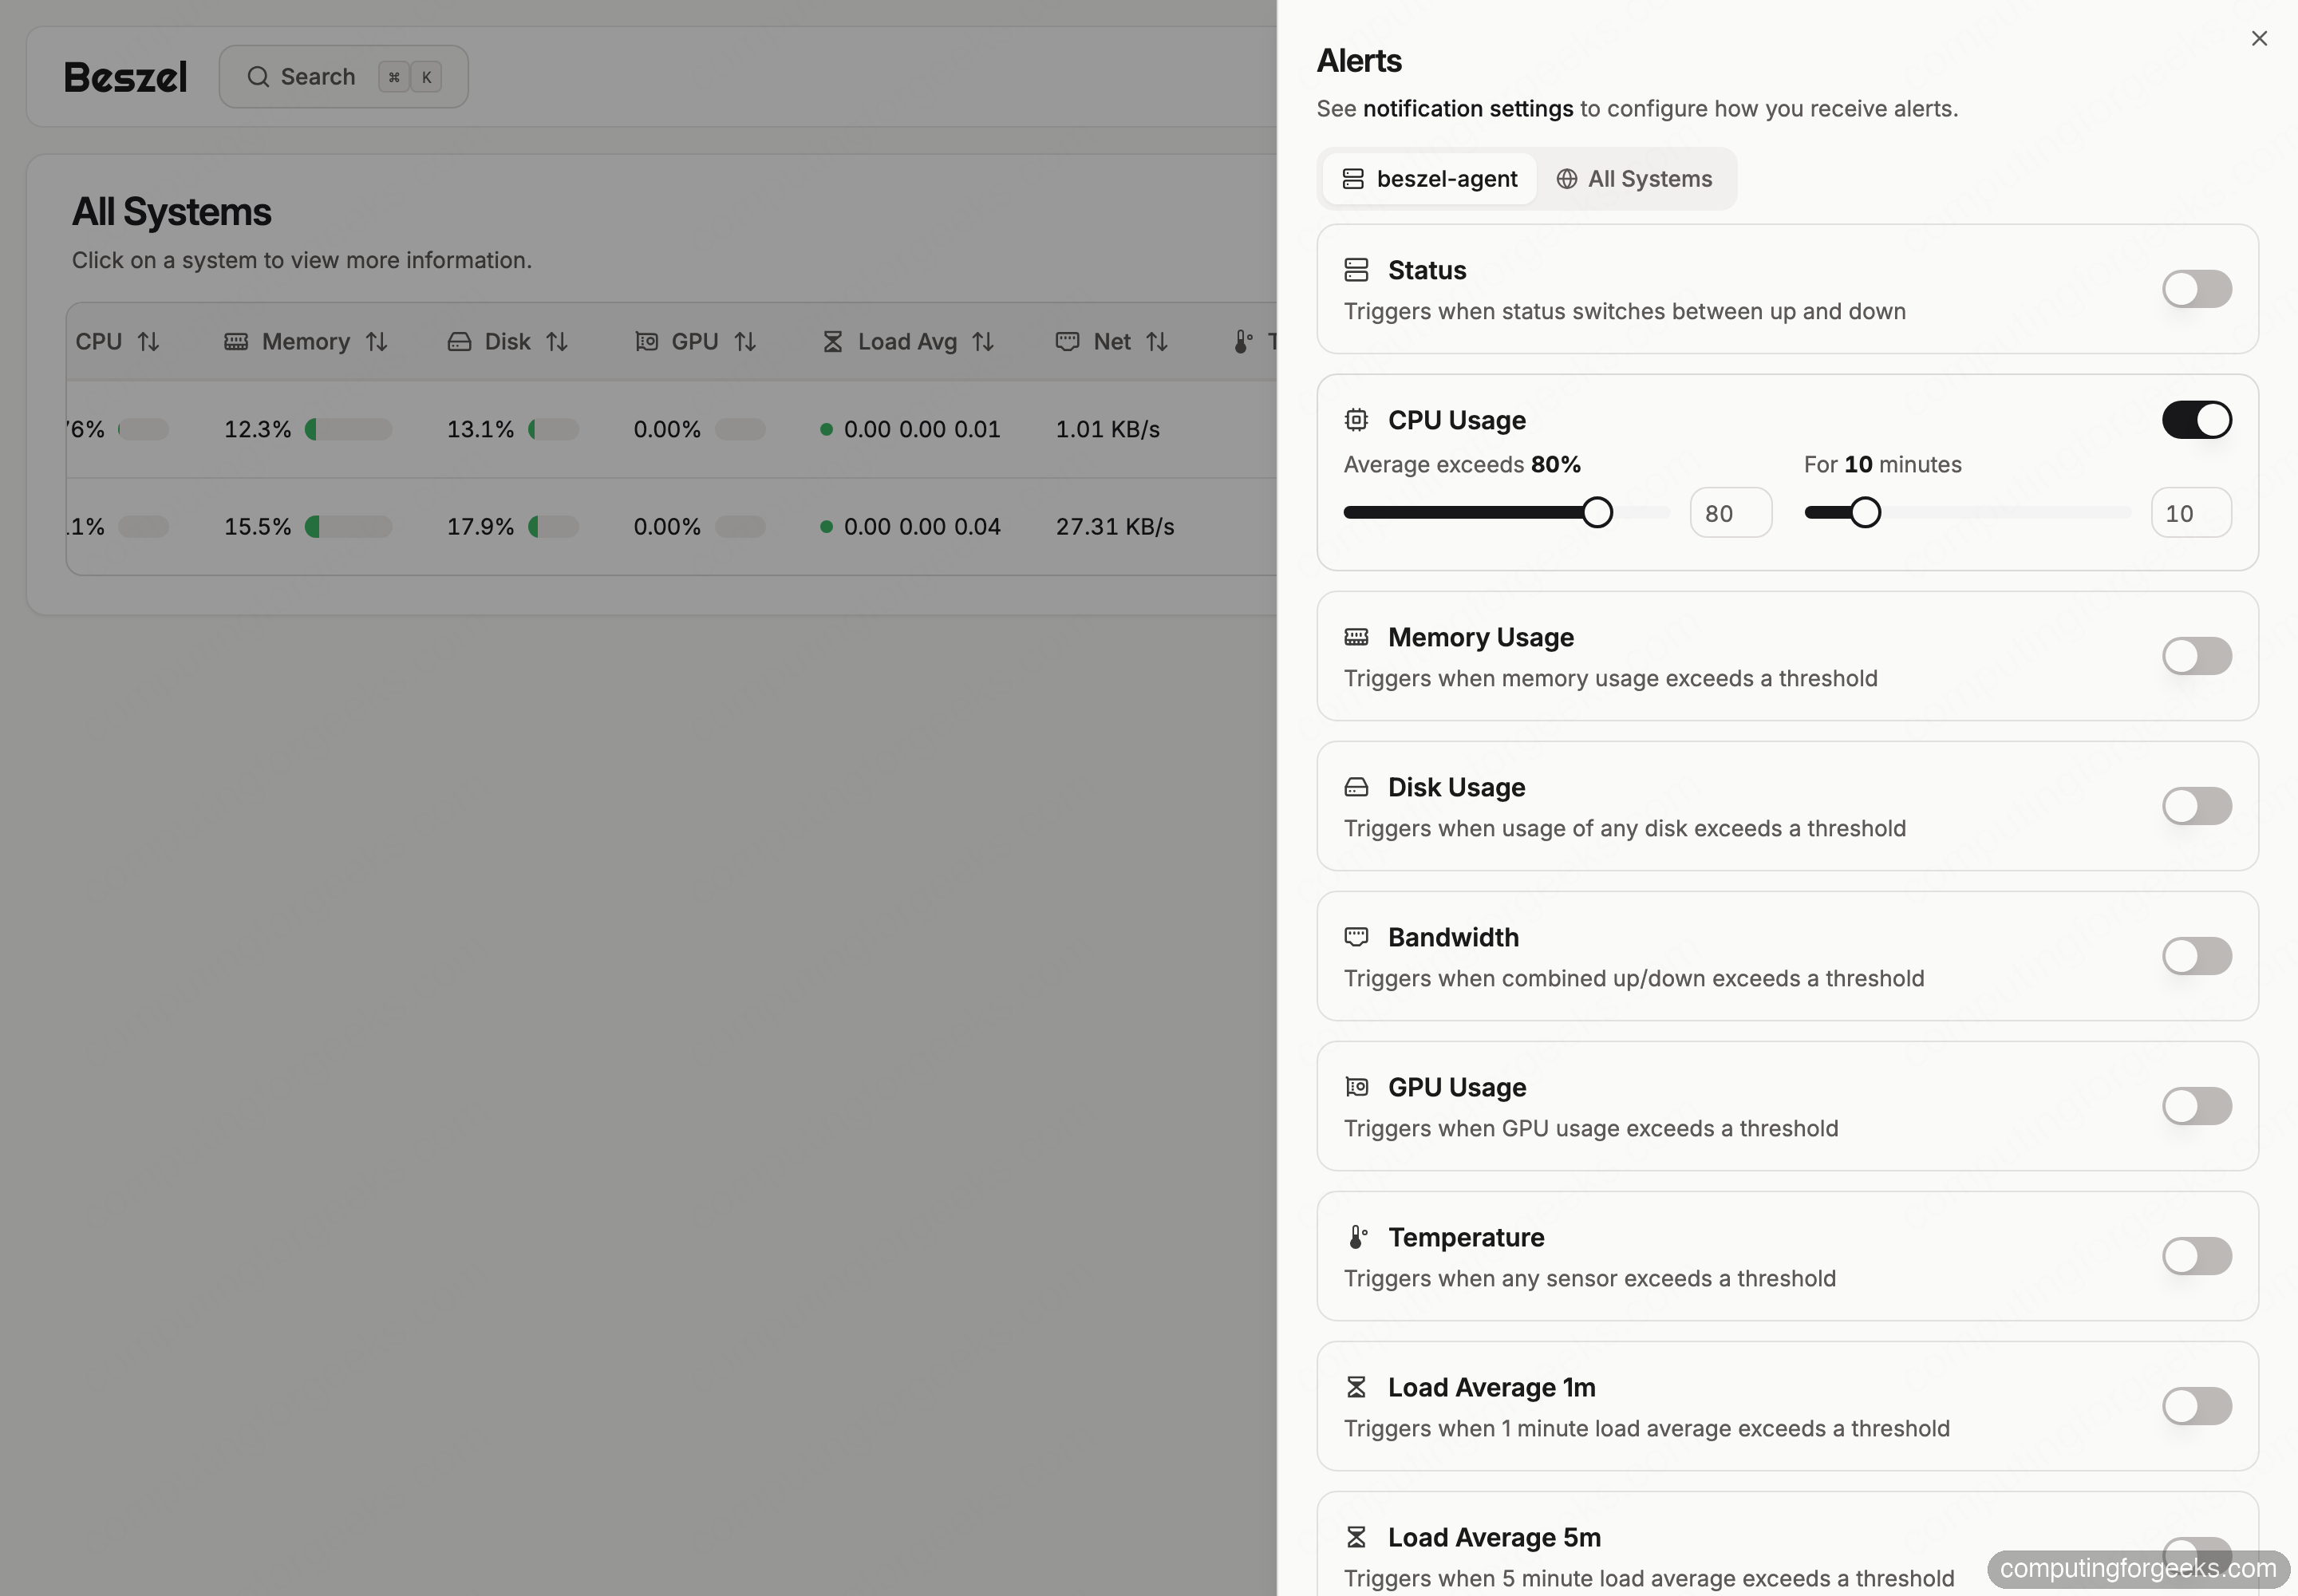
Task: Turn on the GPU Usage alert toggle
Action: tap(2196, 1106)
